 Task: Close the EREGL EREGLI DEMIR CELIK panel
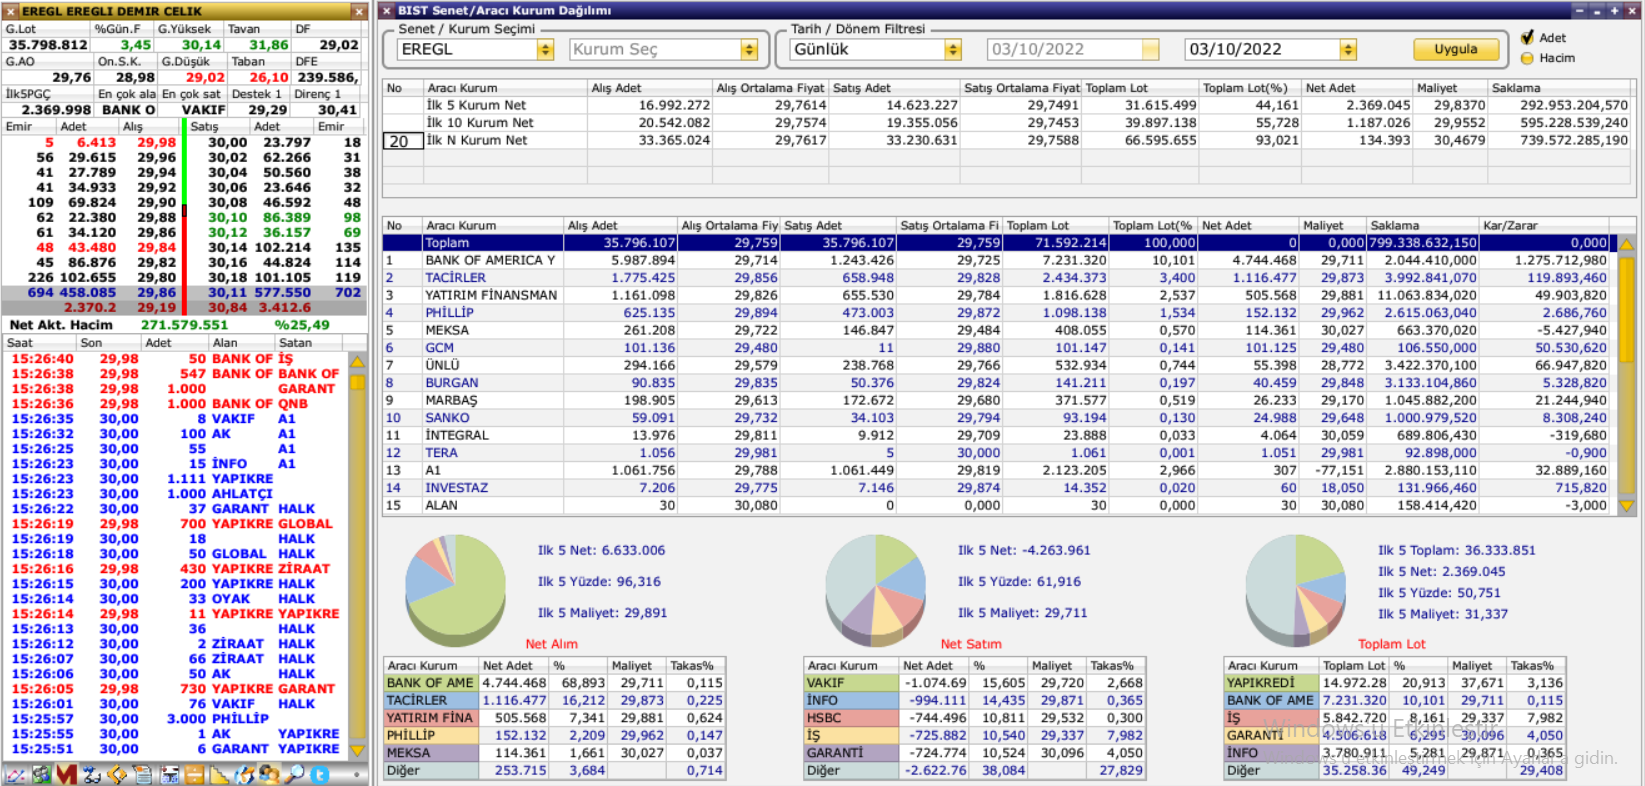pos(359,11)
